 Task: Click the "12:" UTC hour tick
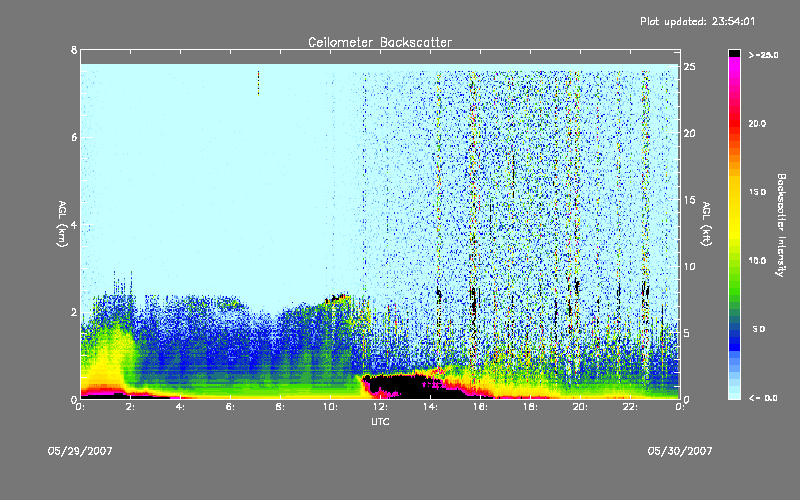(380, 407)
